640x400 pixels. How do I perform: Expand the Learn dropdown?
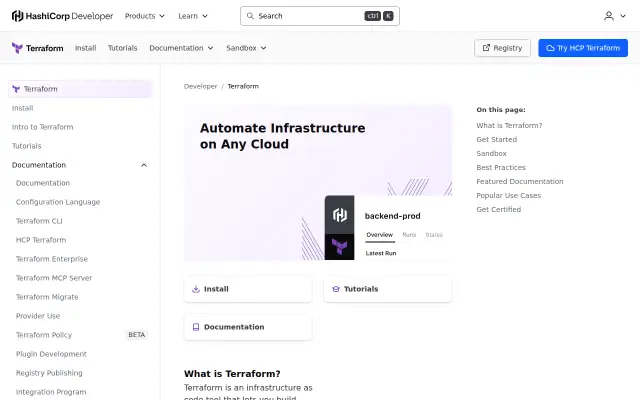click(193, 16)
